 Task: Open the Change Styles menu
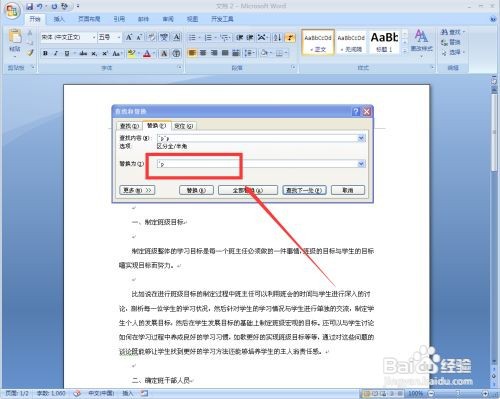[x=422, y=42]
